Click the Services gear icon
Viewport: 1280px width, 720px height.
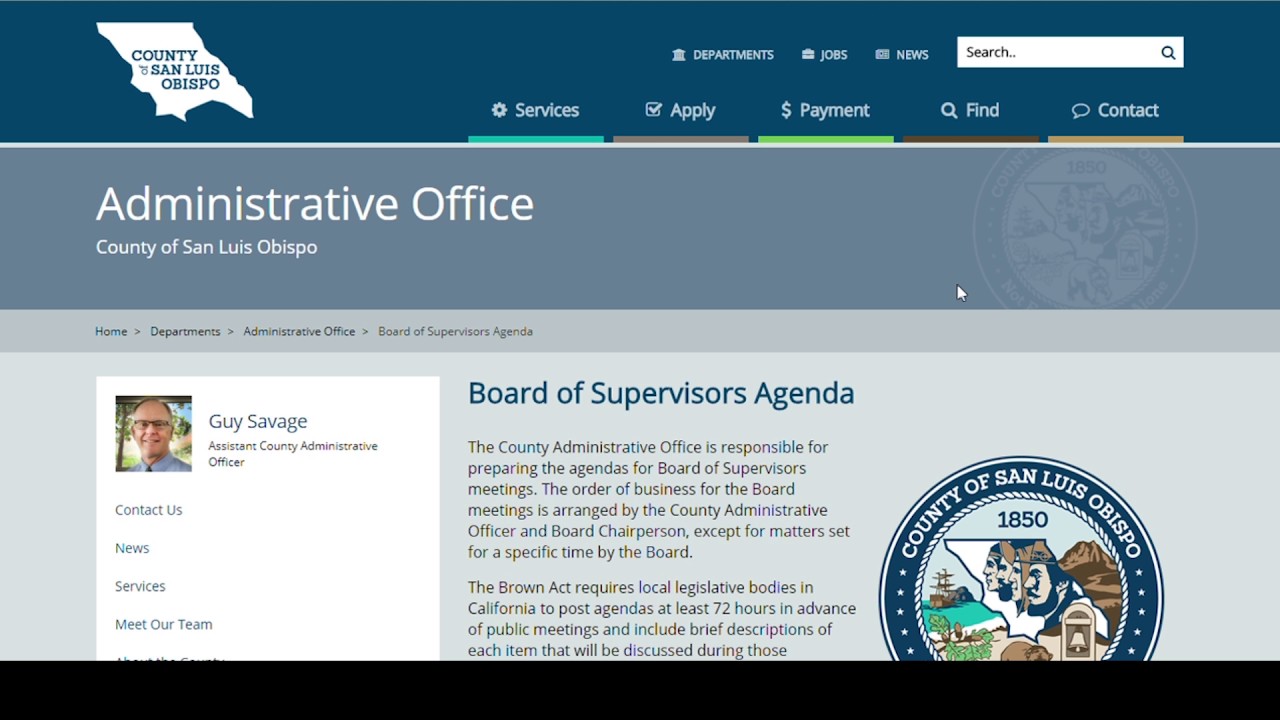click(x=499, y=110)
